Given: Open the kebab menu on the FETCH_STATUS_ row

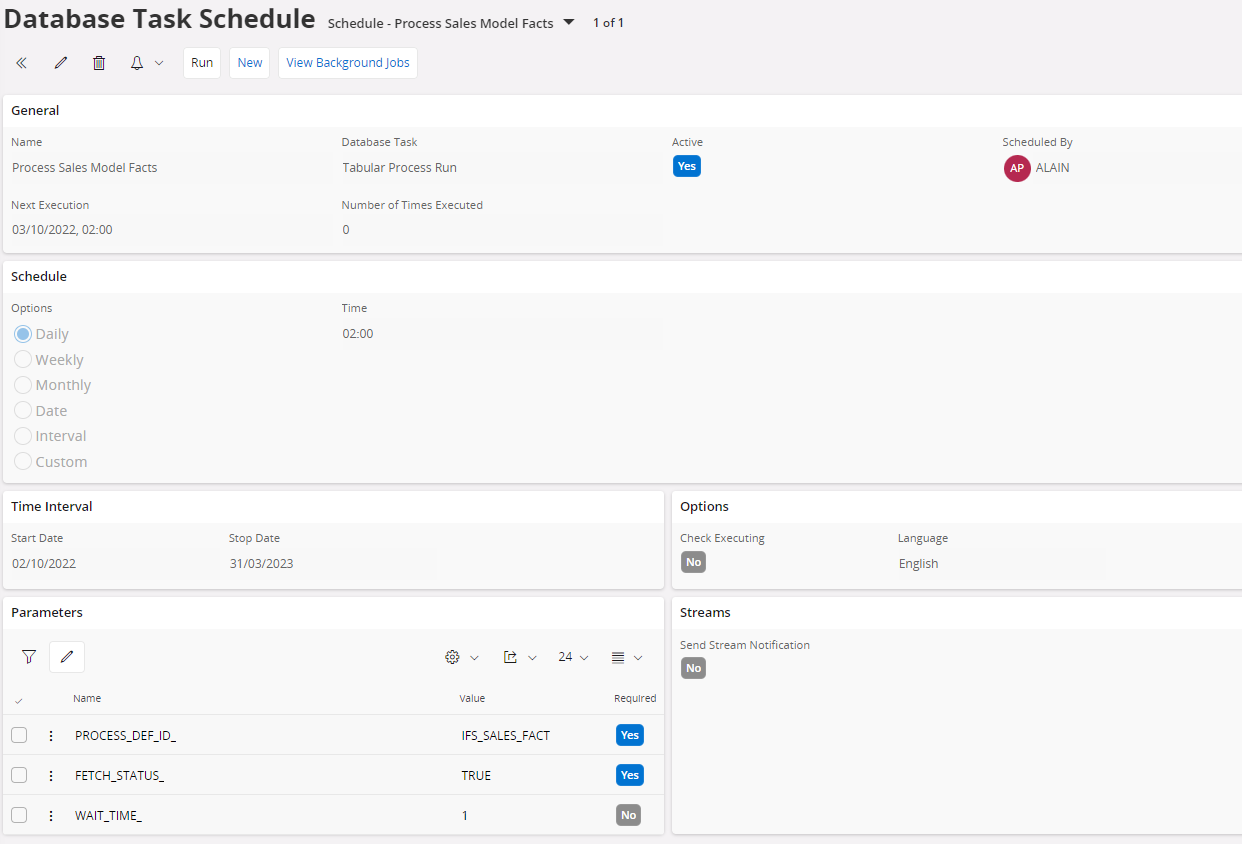Looking at the screenshot, I should (51, 775).
